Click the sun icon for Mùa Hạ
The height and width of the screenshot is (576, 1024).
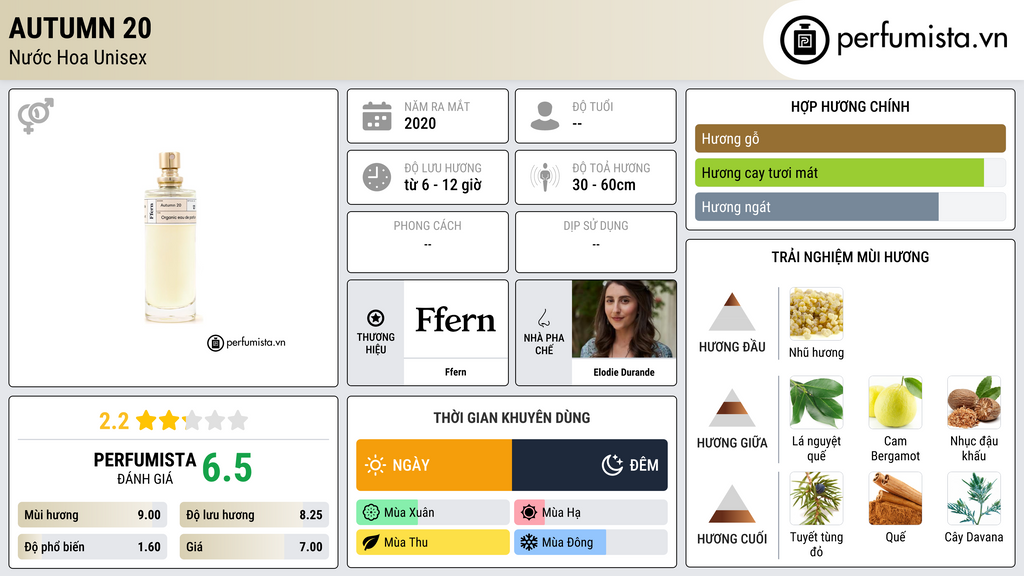point(529,513)
